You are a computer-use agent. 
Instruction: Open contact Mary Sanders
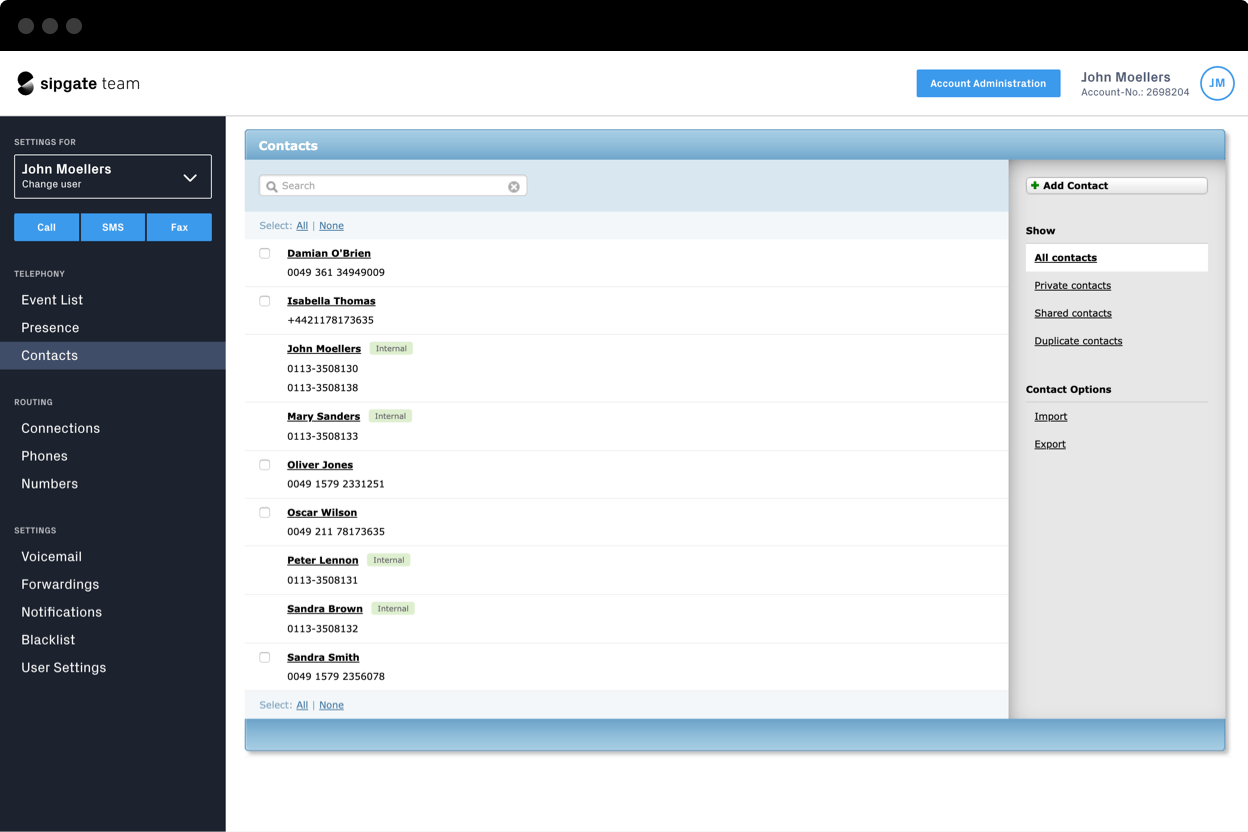point(323,417)
